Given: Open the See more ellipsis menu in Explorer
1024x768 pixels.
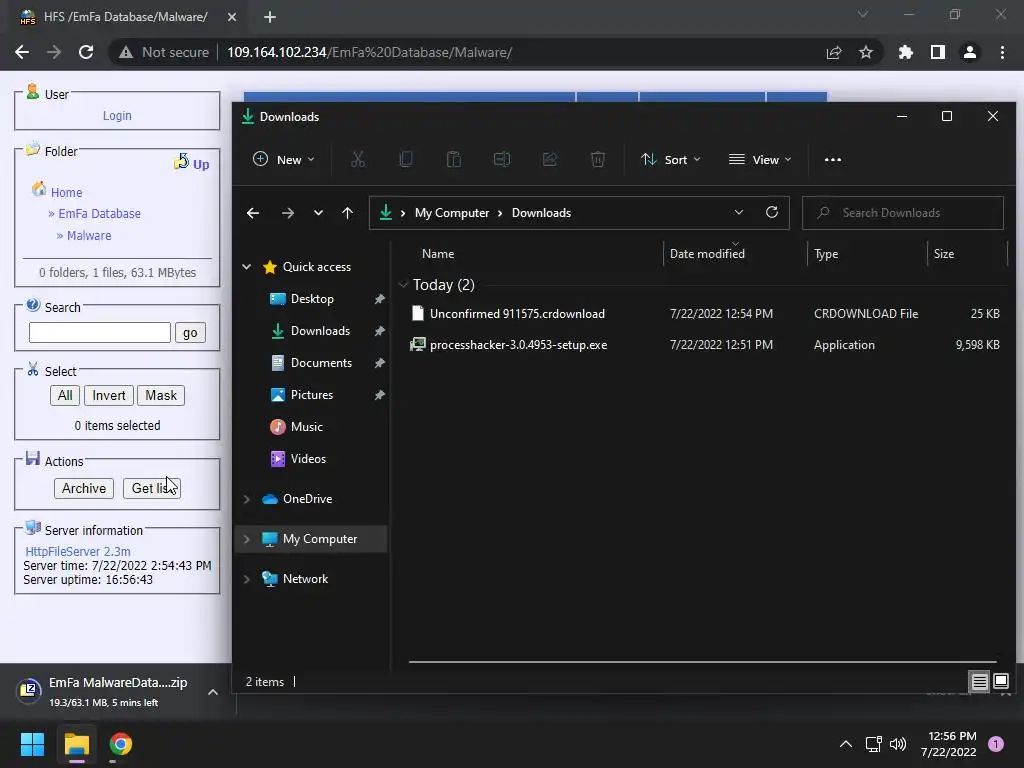Looking at the screenshot, I should click(833, 159).
